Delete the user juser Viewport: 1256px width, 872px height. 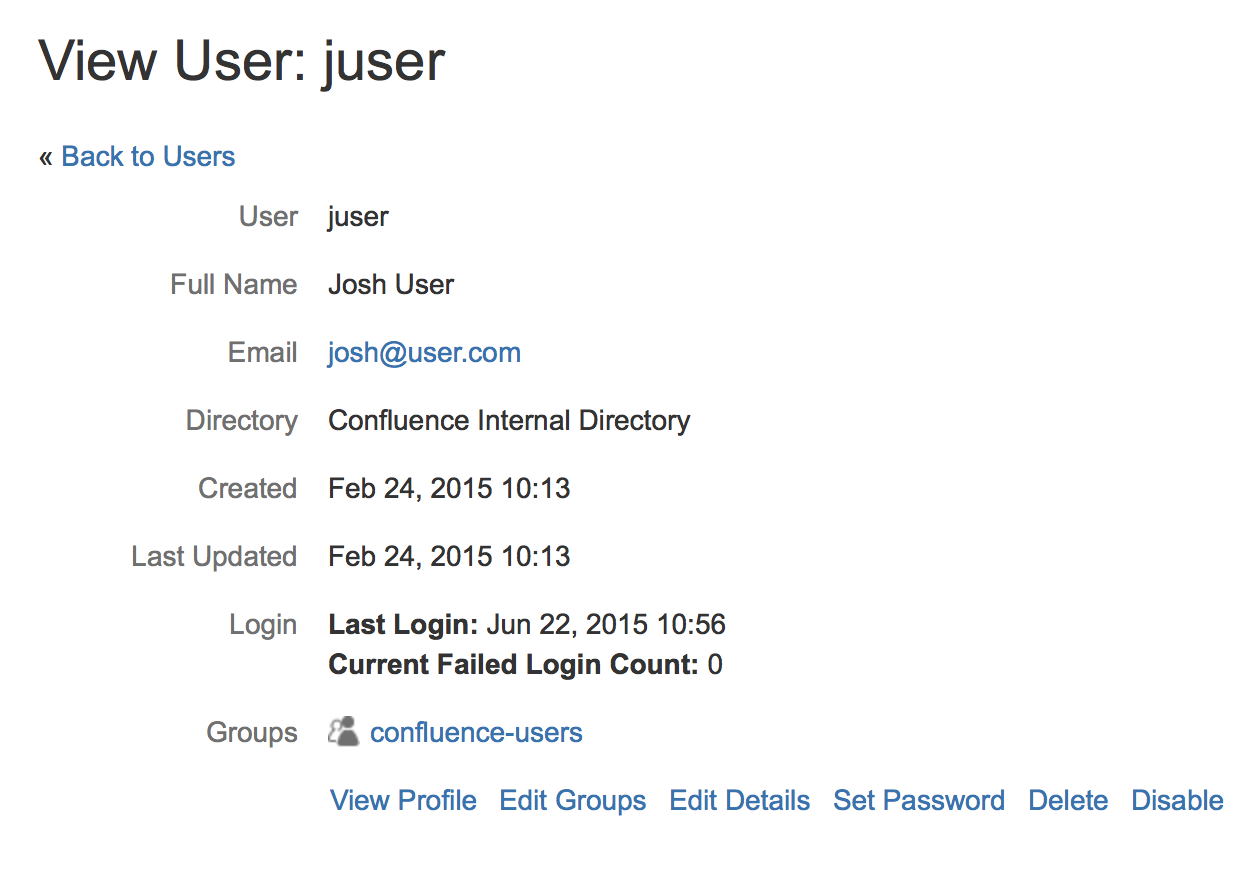click(1068, 801)
